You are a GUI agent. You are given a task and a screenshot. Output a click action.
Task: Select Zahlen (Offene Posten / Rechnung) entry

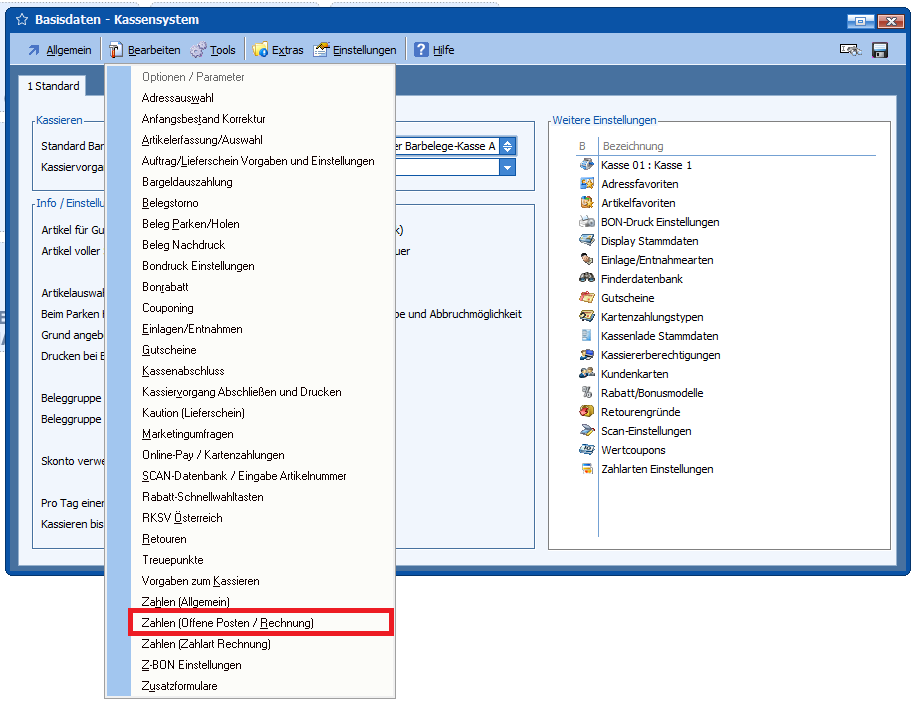[228, 623]
